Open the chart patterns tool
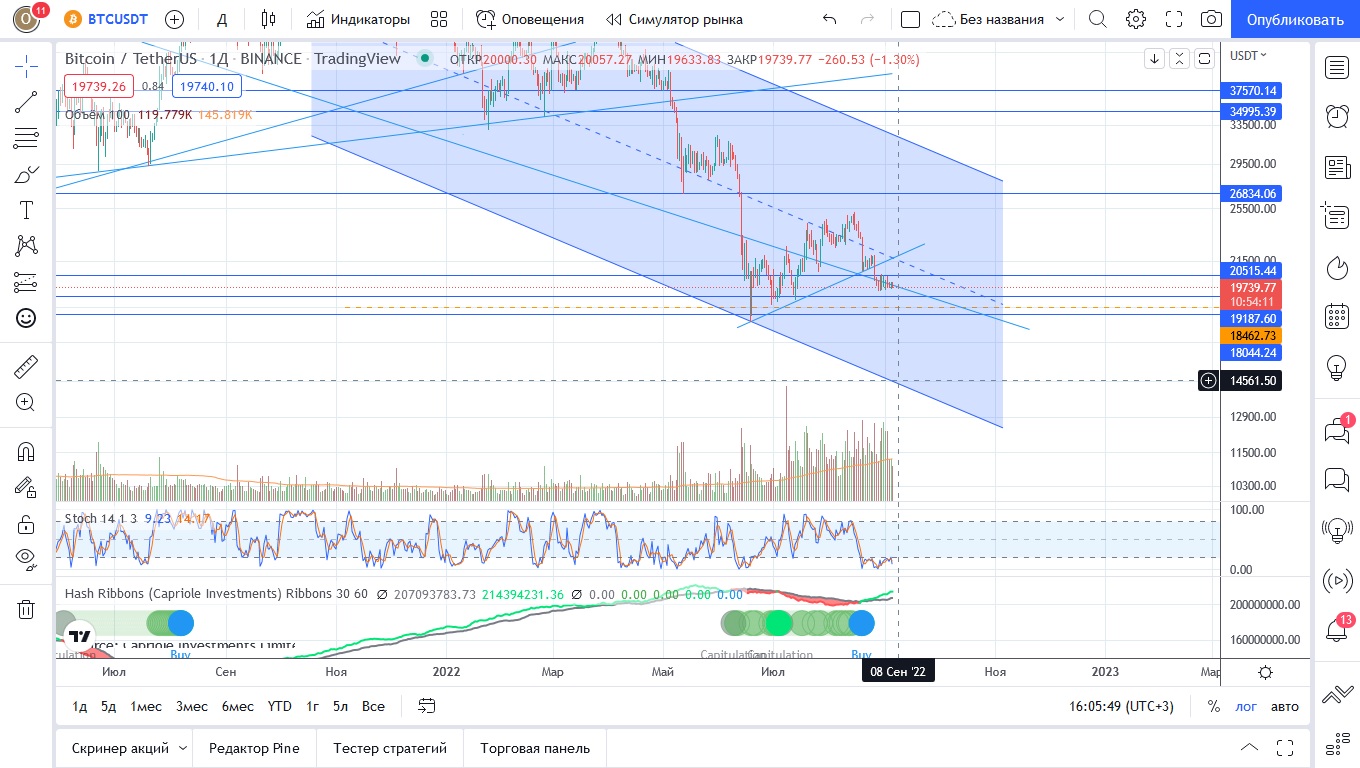 (26, 246)
